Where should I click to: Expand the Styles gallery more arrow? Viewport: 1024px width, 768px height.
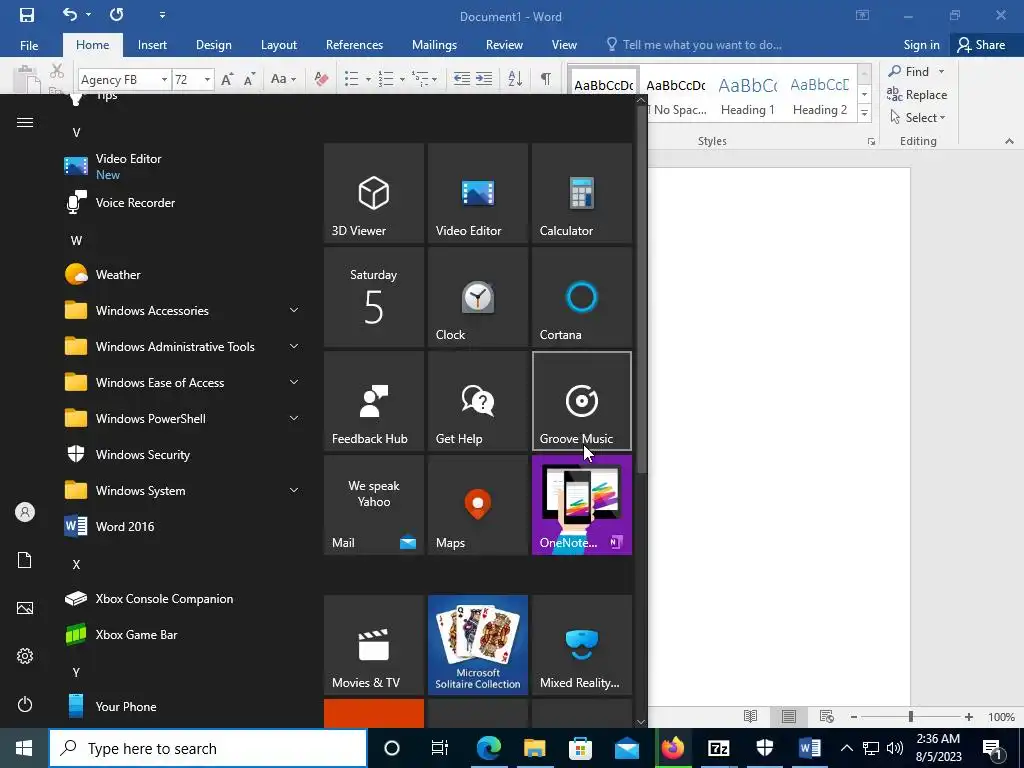coord(865,113)
